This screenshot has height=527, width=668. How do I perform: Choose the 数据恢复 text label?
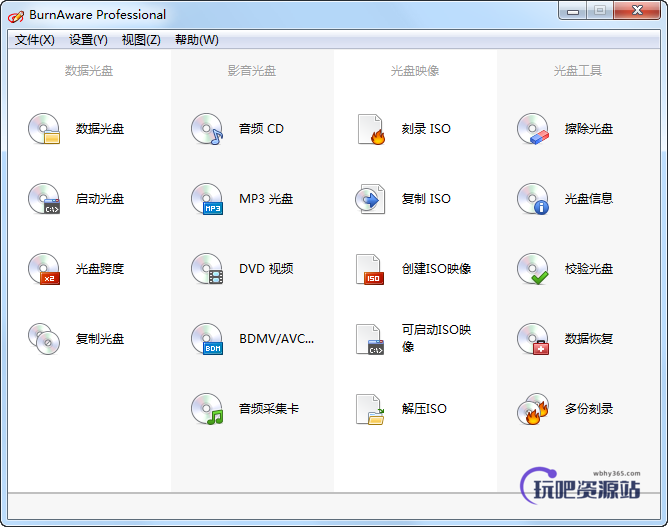click(x=589, y=339)
